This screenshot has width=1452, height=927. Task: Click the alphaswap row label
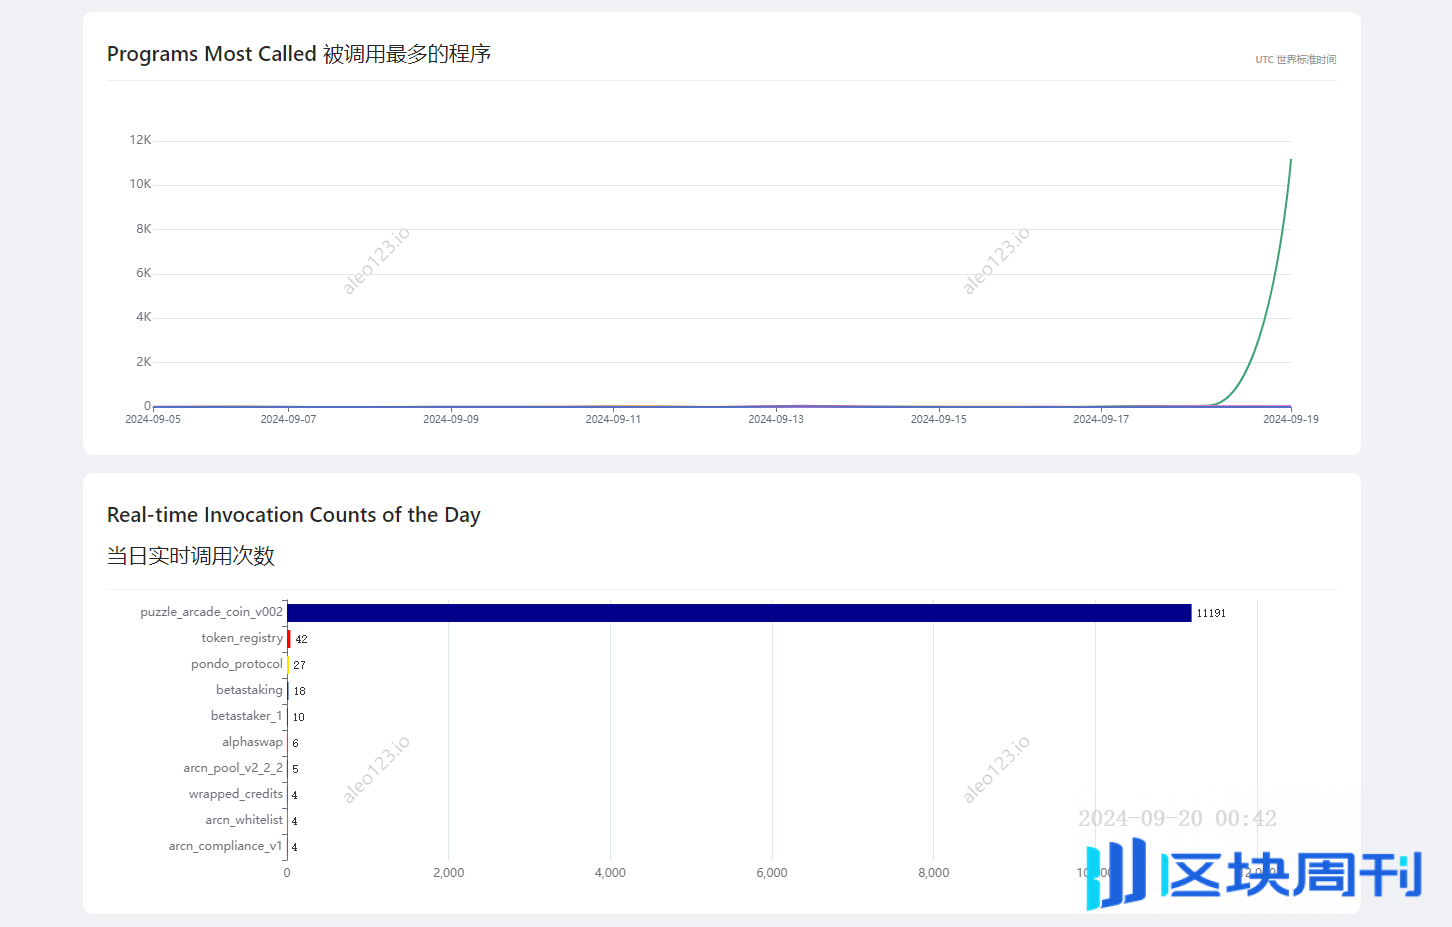click(x=252, y=742)
